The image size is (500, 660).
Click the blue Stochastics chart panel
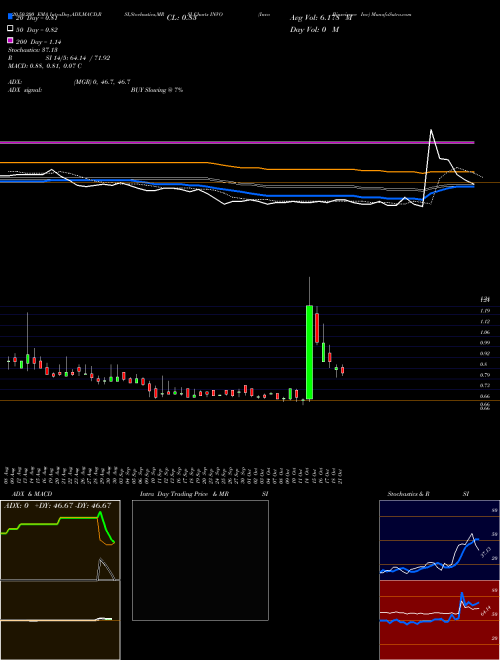point(439,540)
